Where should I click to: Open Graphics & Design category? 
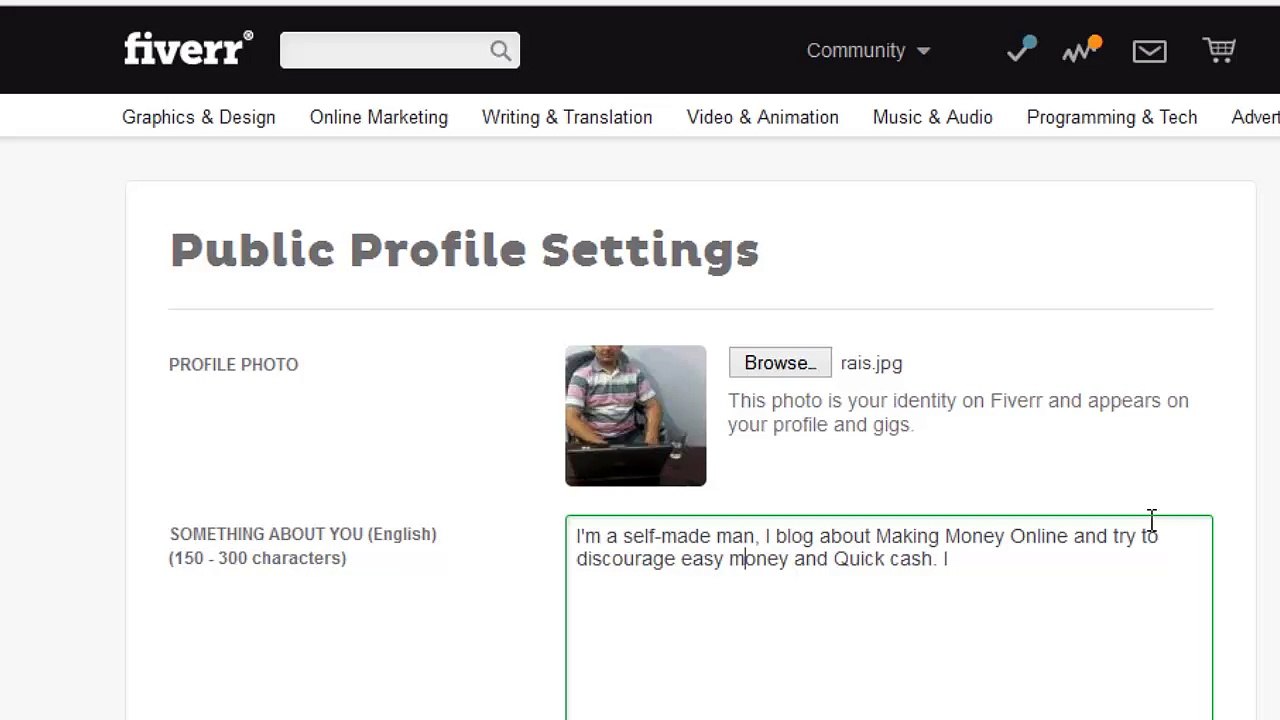click(x=198, y=117)
